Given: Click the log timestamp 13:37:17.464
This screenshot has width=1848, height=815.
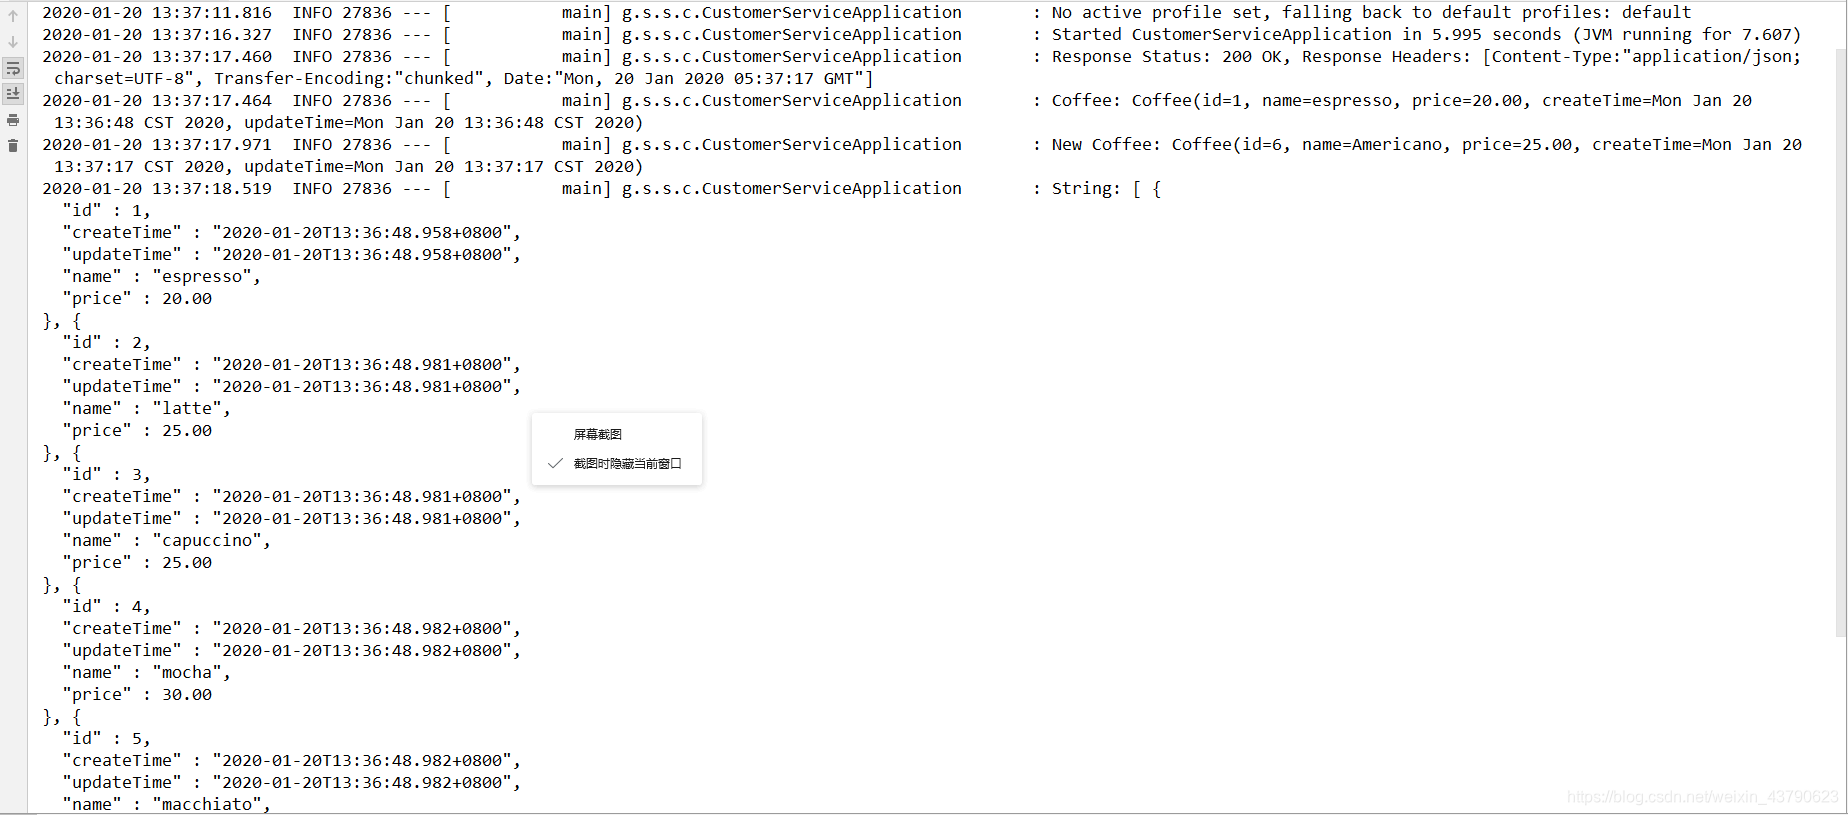Looking at the screenshot, I should (x=211, y=100).
